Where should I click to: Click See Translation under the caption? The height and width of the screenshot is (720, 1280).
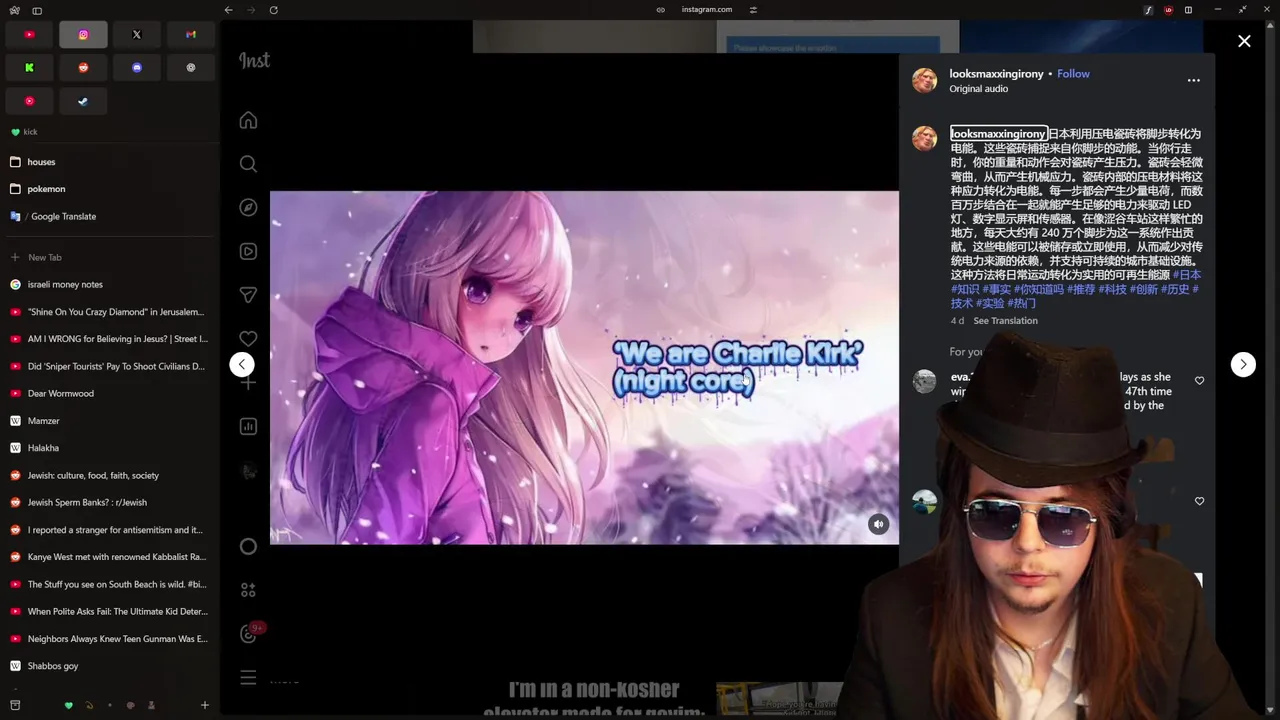tap(1005, 321)
